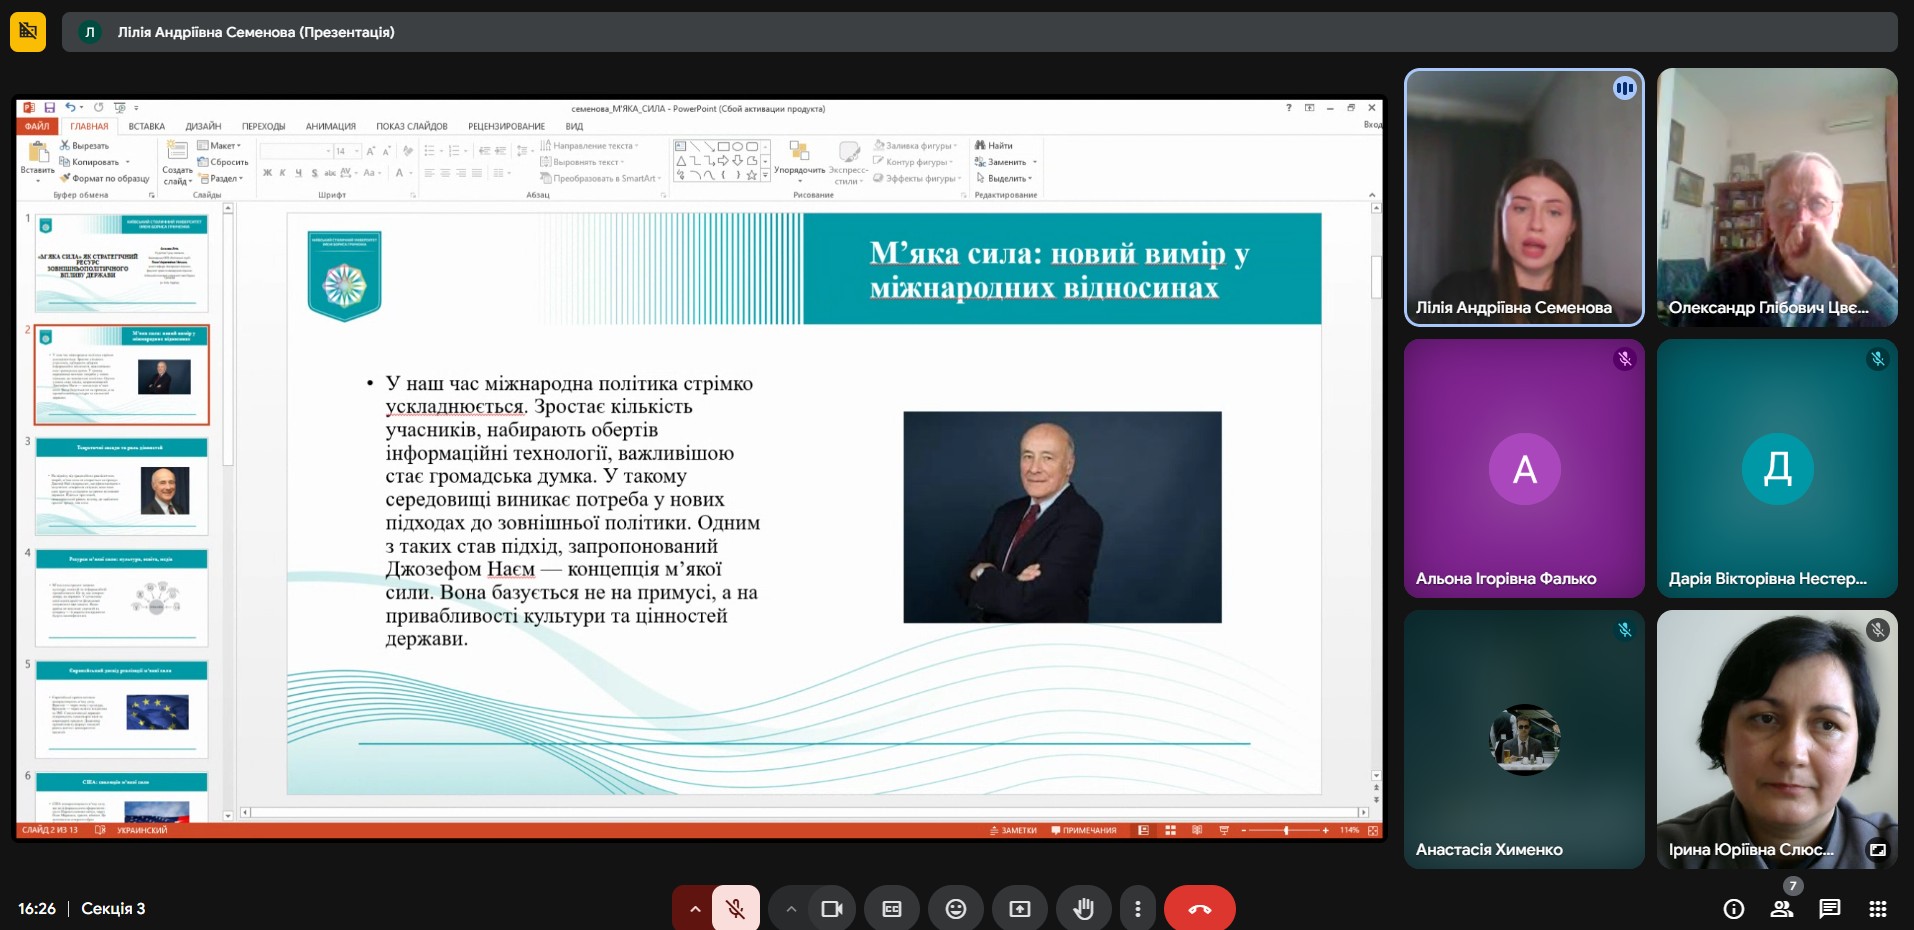The width and height of the screenshot is (1914, 930).
Task: Switch to the ДИЗАЙН ribbon tab
Action: [x=203, y=126]
